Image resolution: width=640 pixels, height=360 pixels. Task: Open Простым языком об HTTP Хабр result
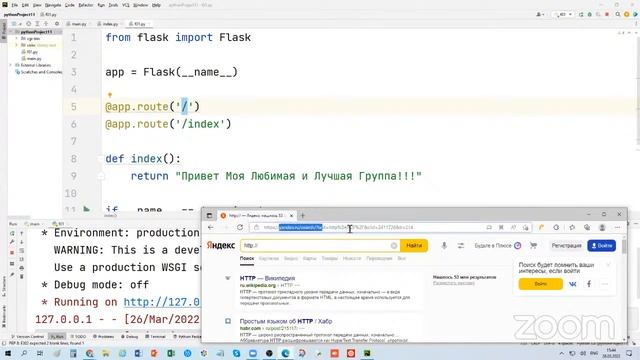click(x=286, y=321)
